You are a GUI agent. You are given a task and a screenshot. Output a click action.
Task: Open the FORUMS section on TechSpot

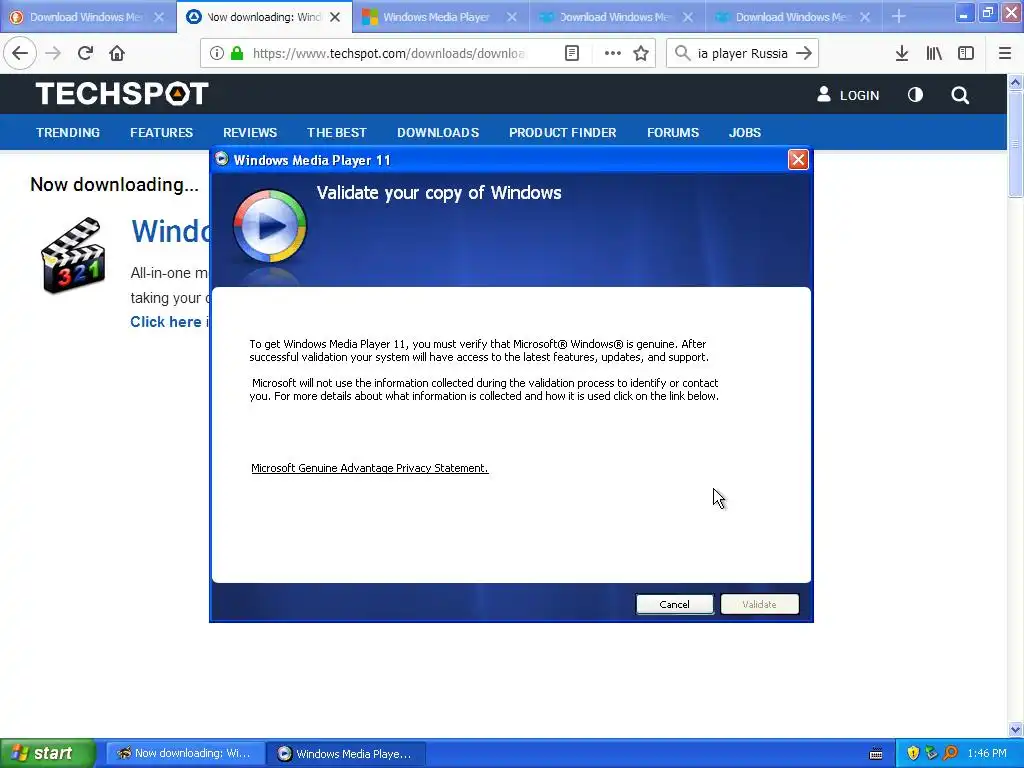point(673,133)
